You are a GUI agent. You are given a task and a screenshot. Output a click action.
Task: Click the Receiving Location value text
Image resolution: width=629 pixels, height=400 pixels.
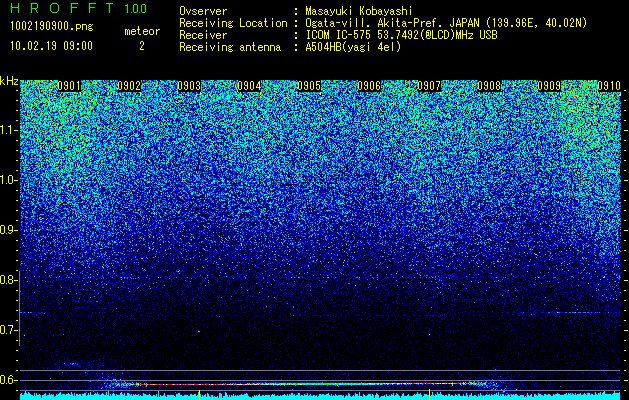pyautogui.click(x=446, y=23)
